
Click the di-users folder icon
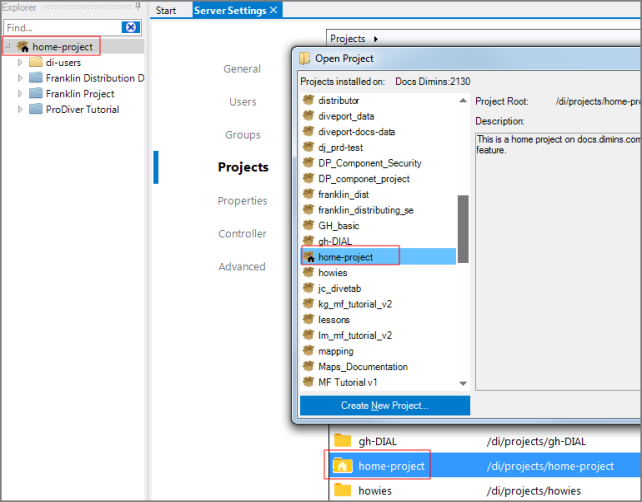[36, 62]
